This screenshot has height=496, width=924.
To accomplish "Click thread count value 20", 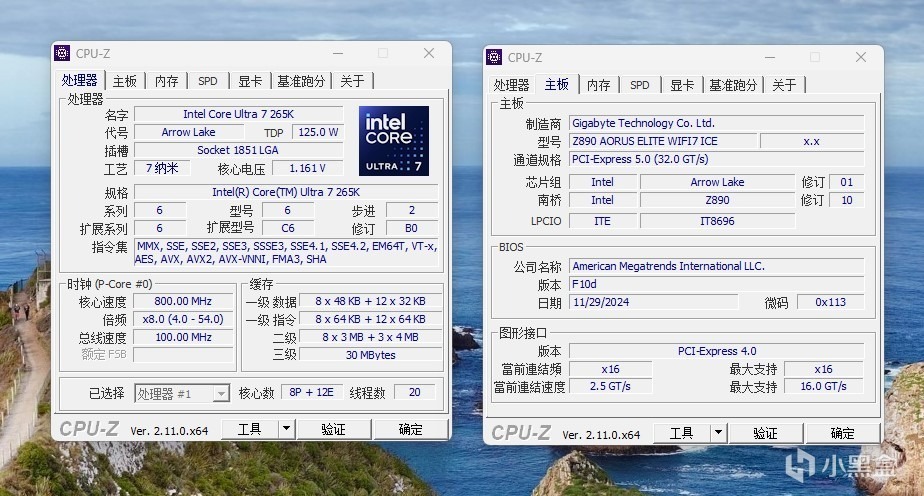I will 415,392.
